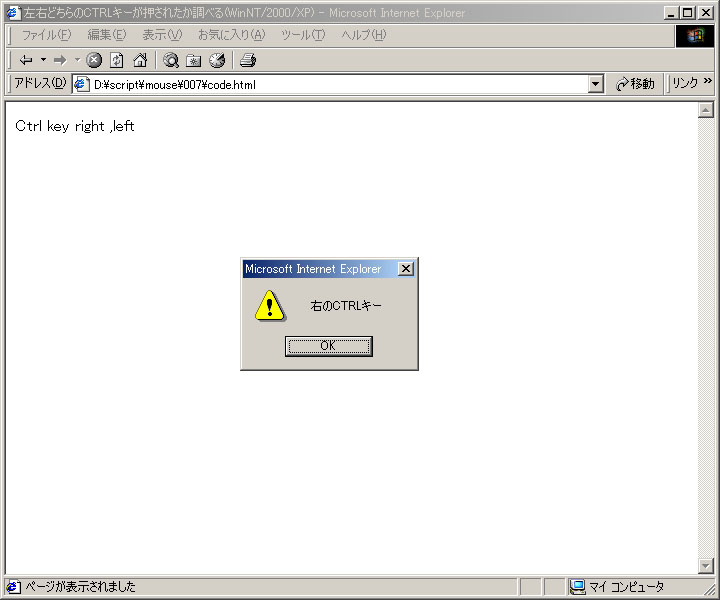Viewport: 720px width, 600px height.
Task: Open the 編集(E) menu
Action: [x=107, y=35]
